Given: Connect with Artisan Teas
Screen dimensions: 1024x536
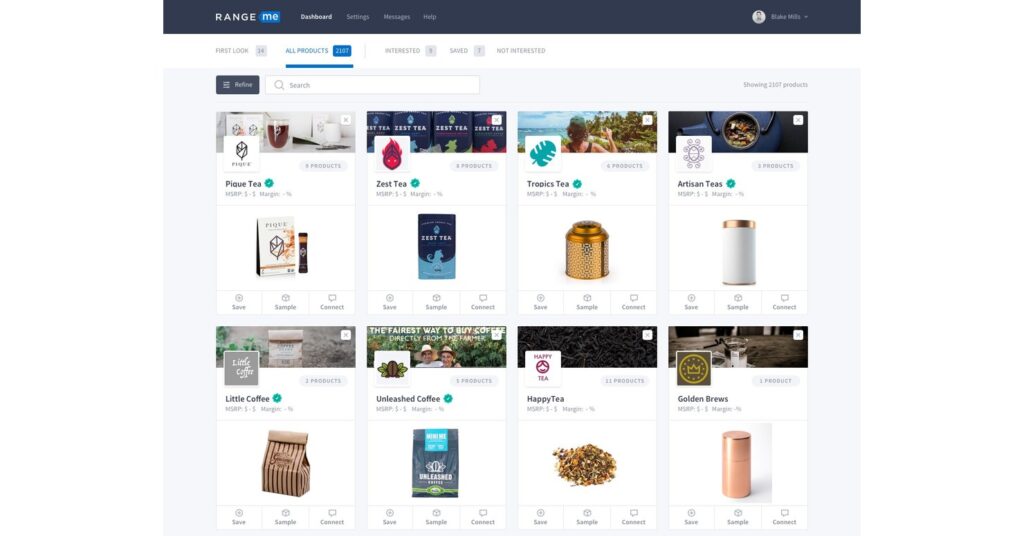Looking at the screenshot, I should pyautogui.click(x=784, y=302).
